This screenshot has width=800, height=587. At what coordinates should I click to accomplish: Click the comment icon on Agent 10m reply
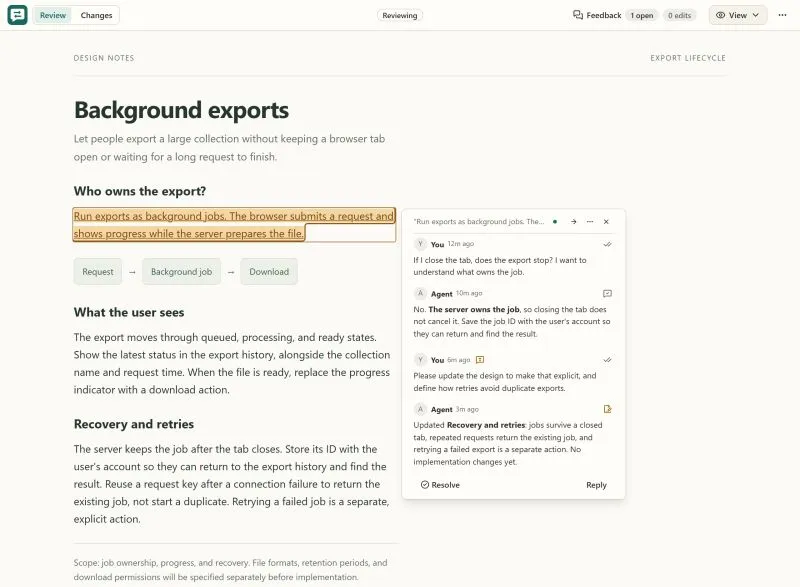pyautogui.click(x=607, y=294)
